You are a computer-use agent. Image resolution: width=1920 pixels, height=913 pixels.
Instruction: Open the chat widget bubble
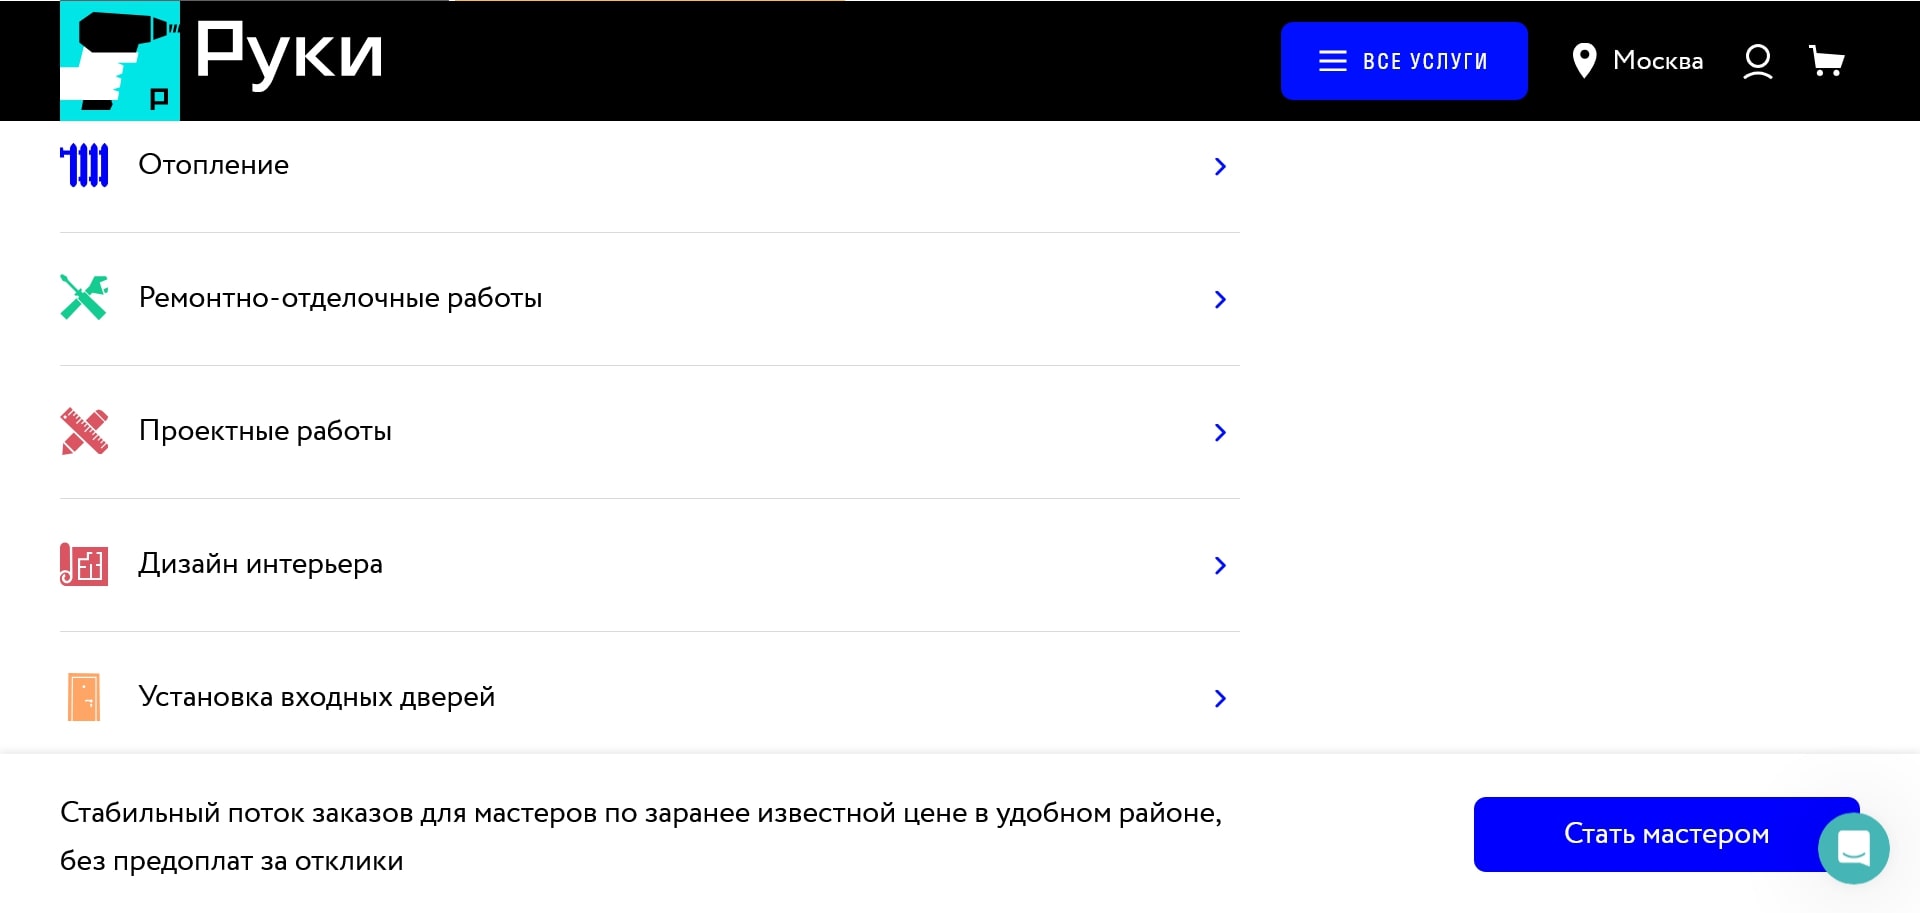pyautogui.click(x=1855, y=848)
